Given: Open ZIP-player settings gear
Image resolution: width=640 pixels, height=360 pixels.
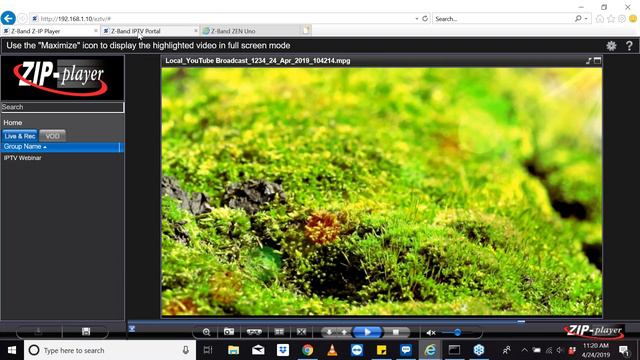Looking at the screenshot, I should (611, 46).
